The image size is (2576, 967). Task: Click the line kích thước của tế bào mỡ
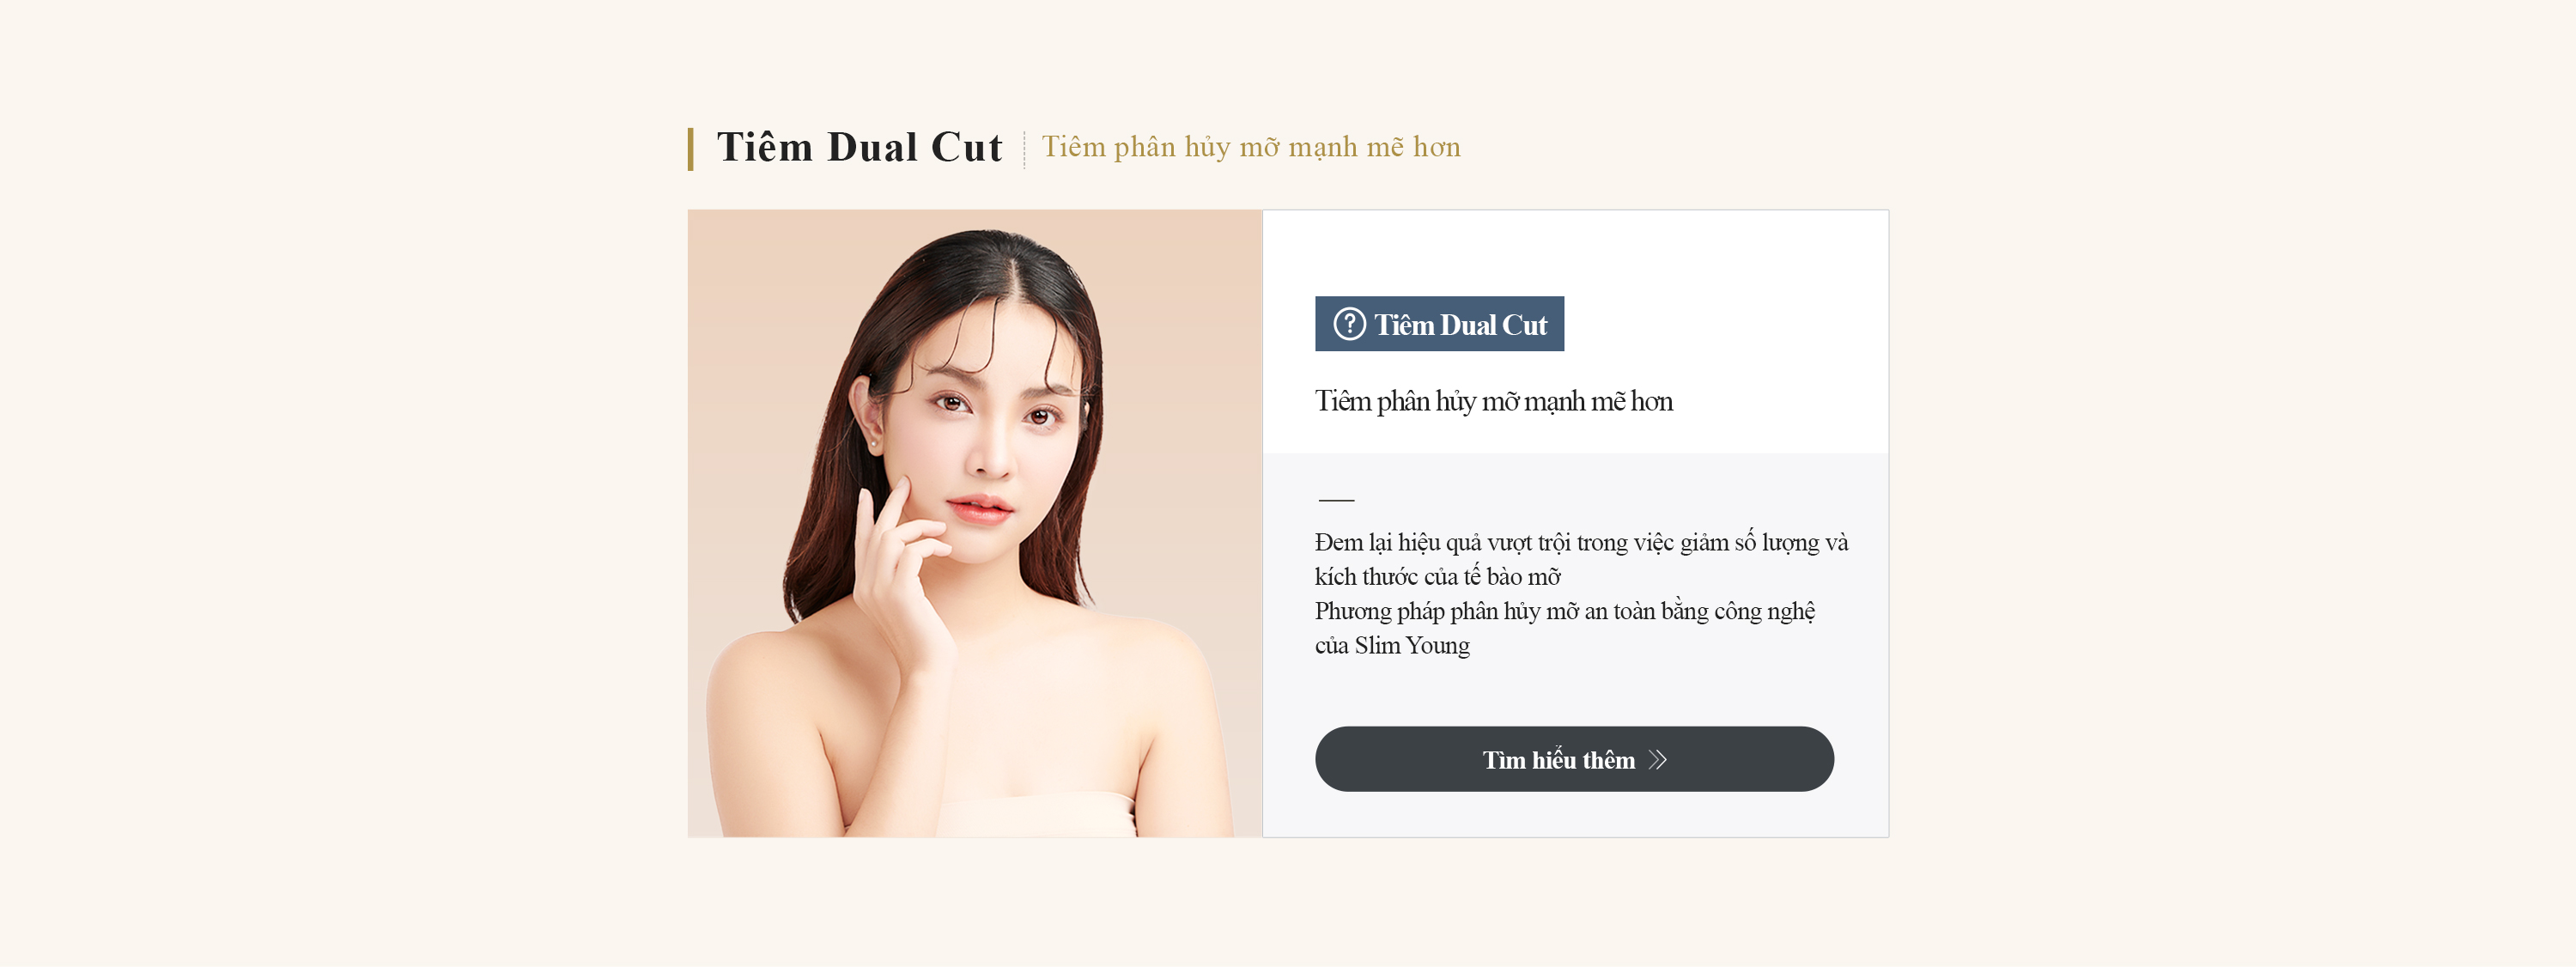point(1437,577)
